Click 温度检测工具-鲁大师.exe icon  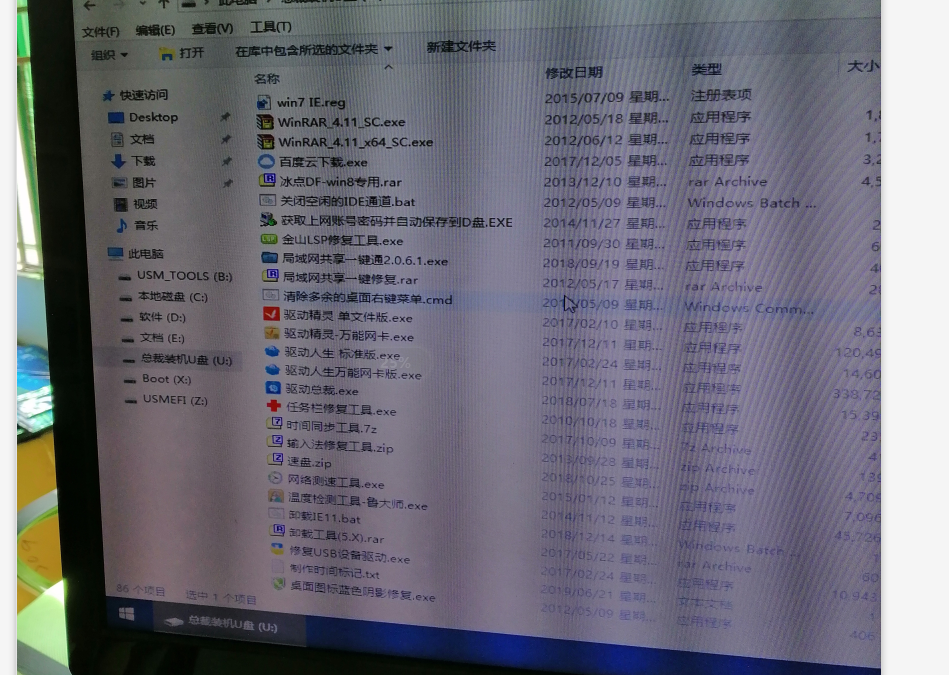click(277, 497)
